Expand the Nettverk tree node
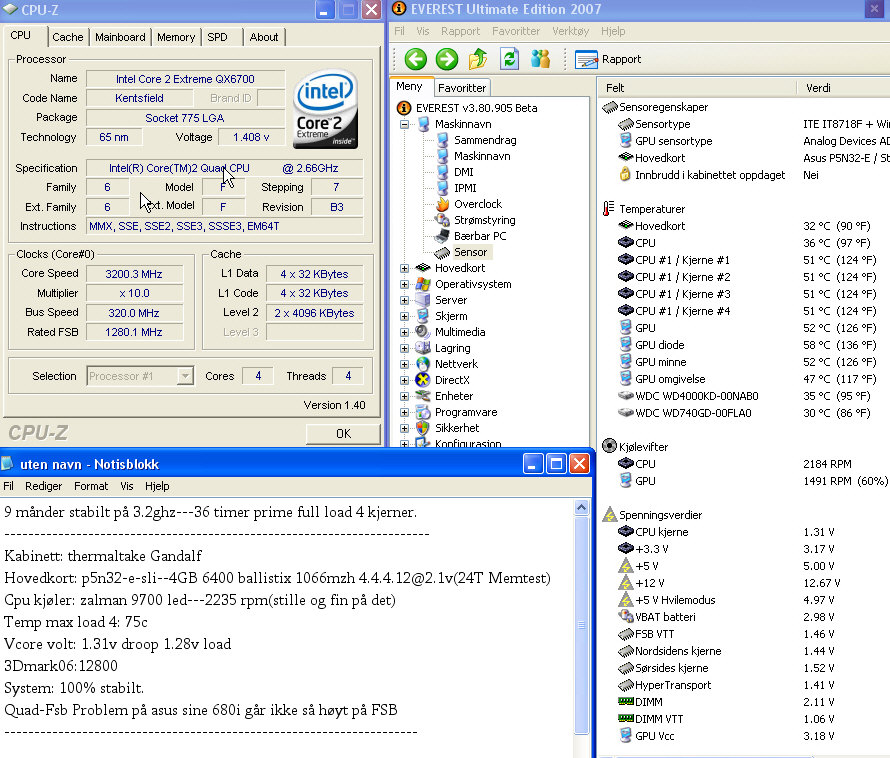 404,364
